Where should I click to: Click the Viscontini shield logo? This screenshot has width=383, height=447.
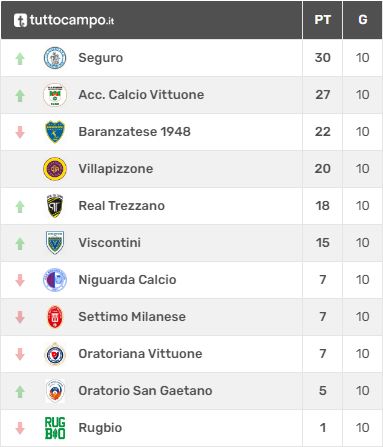pyautogui.click(x=55, y=243)
